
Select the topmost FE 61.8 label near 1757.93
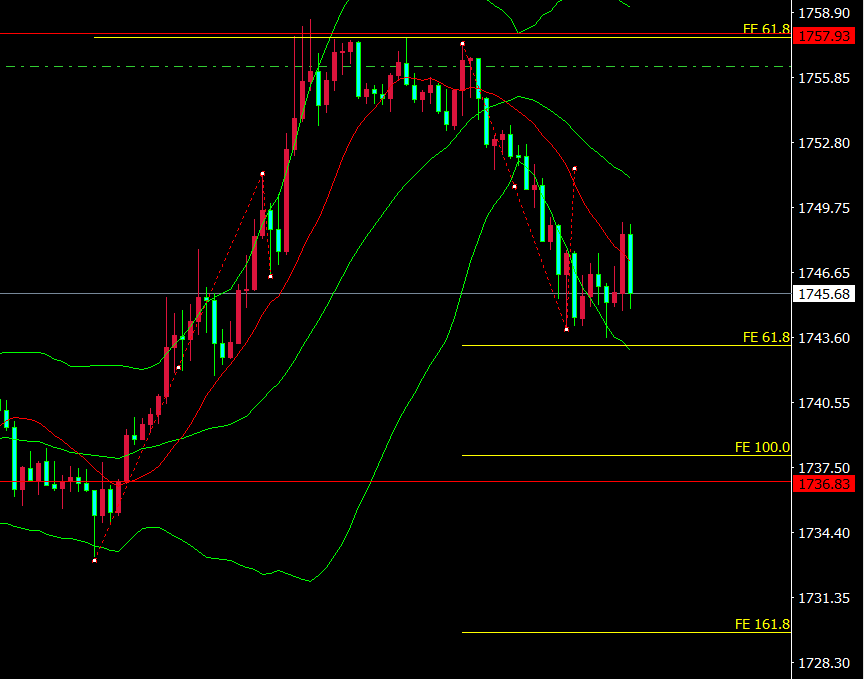766,29
